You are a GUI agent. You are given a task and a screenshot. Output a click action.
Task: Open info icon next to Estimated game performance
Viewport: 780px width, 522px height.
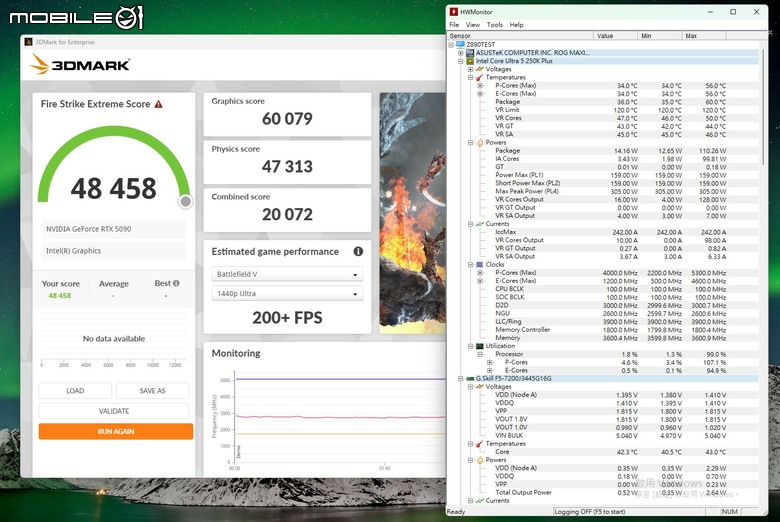[358, 251]
